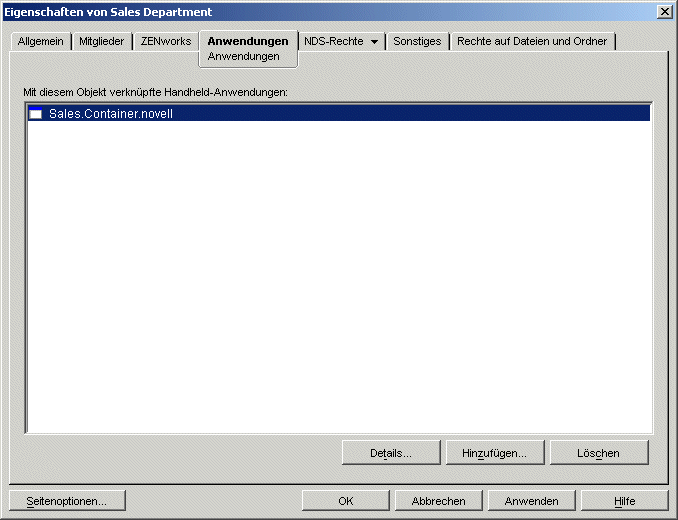Image resolution: width=678 pixels, height=520 pixels.
Task: Open Hilfe for this page
Action: (x=625, y=501)
